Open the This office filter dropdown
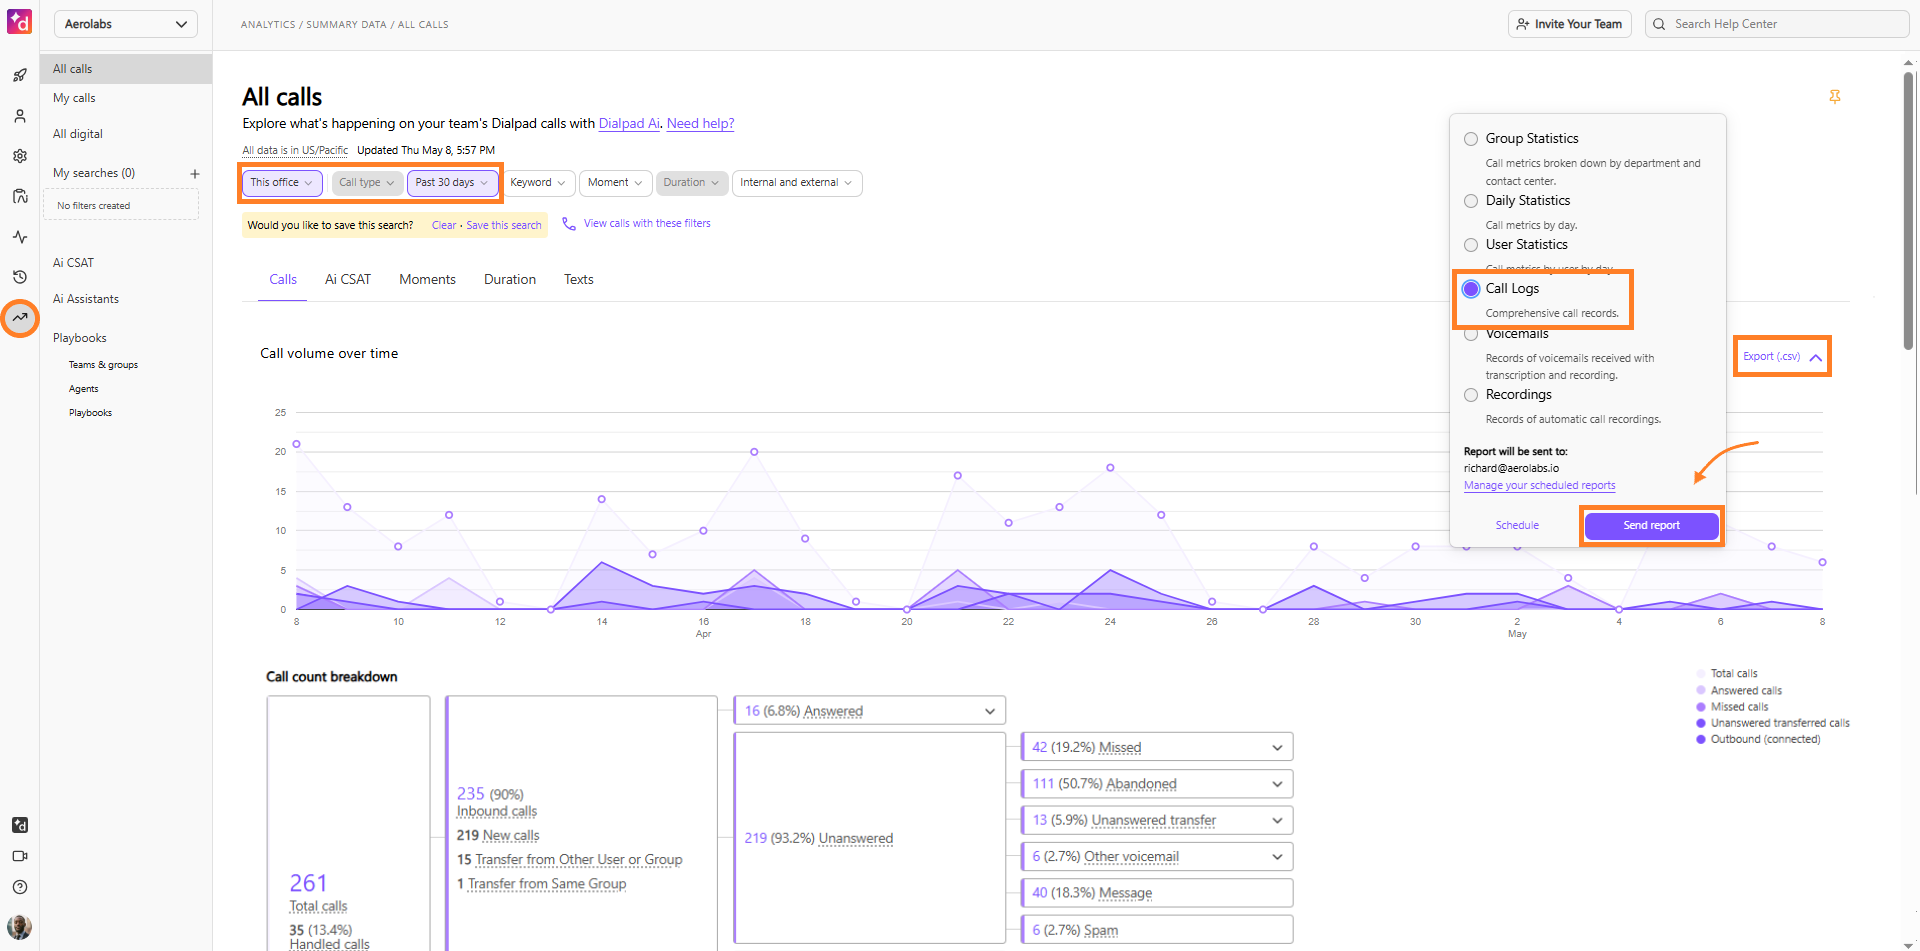 (281, 183)
